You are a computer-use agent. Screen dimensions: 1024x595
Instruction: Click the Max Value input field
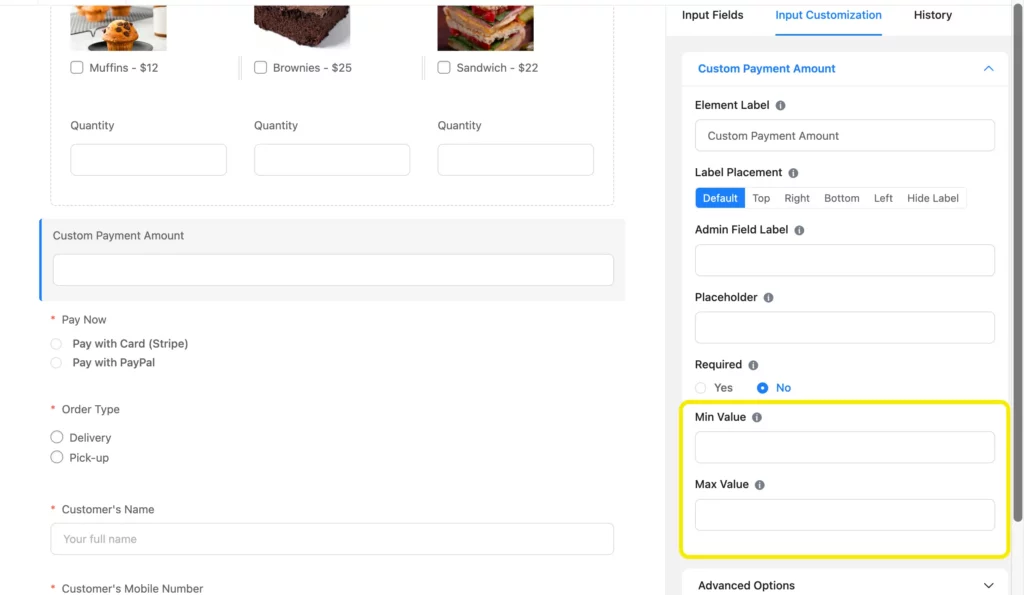coord(844,515)
